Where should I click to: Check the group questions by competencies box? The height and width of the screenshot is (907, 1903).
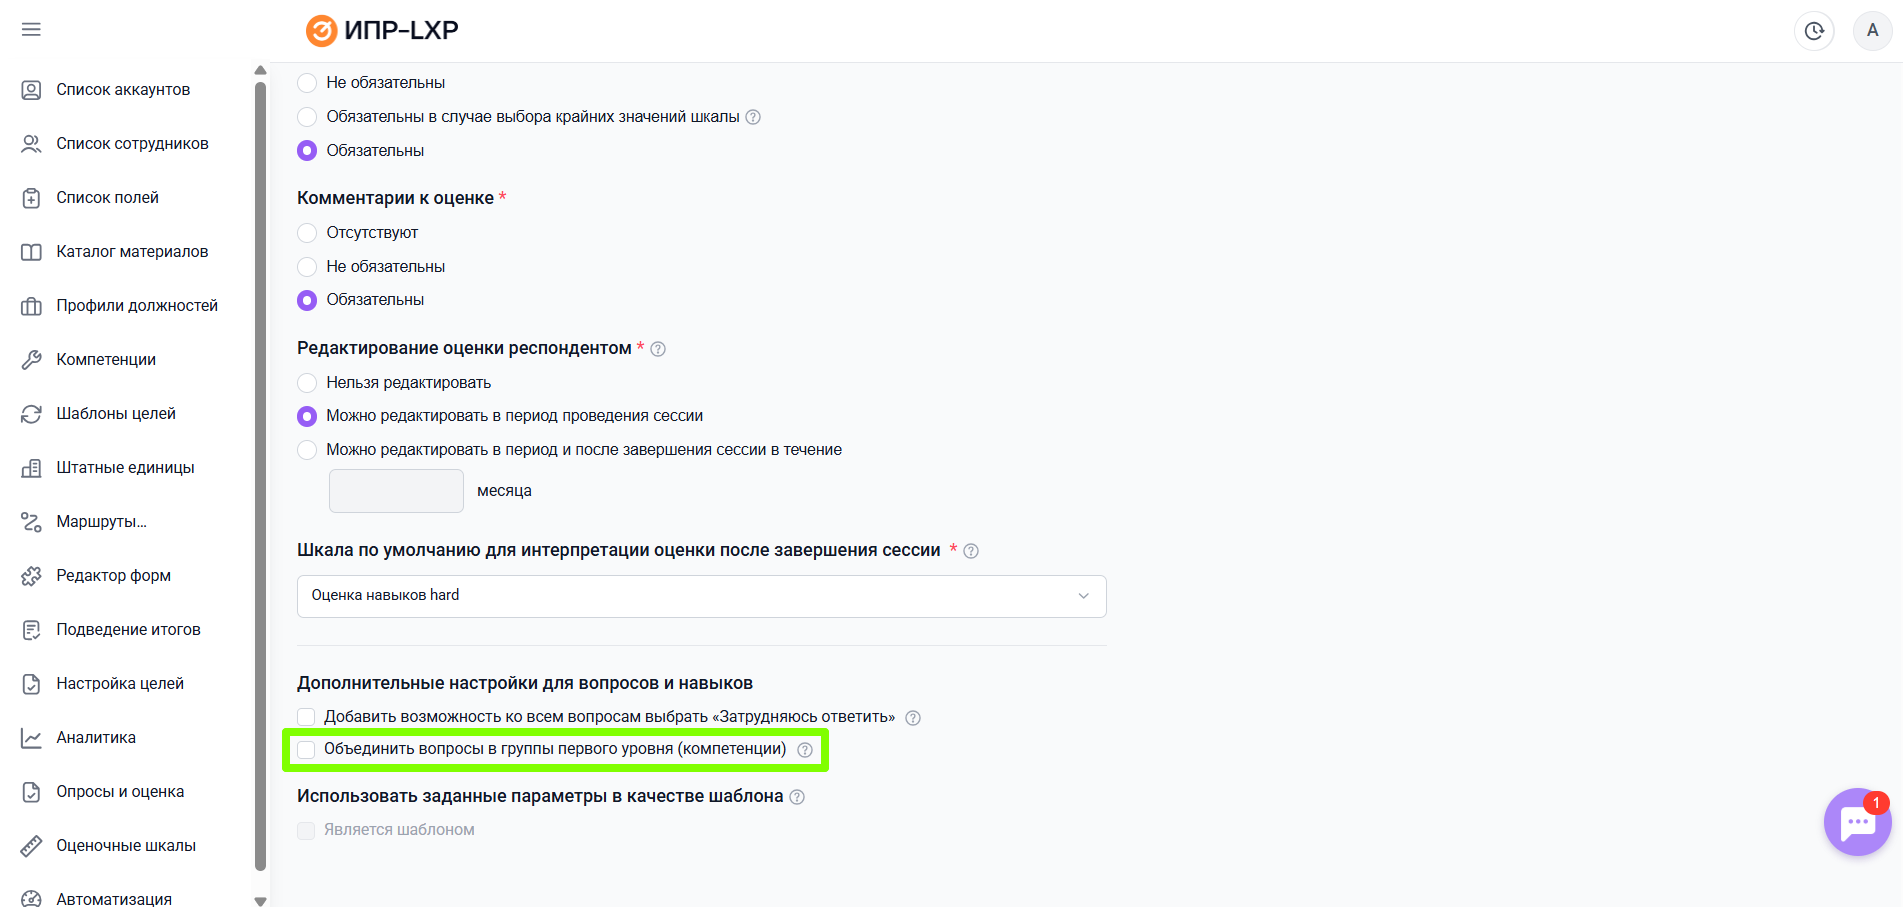click(x=307, y=750)
